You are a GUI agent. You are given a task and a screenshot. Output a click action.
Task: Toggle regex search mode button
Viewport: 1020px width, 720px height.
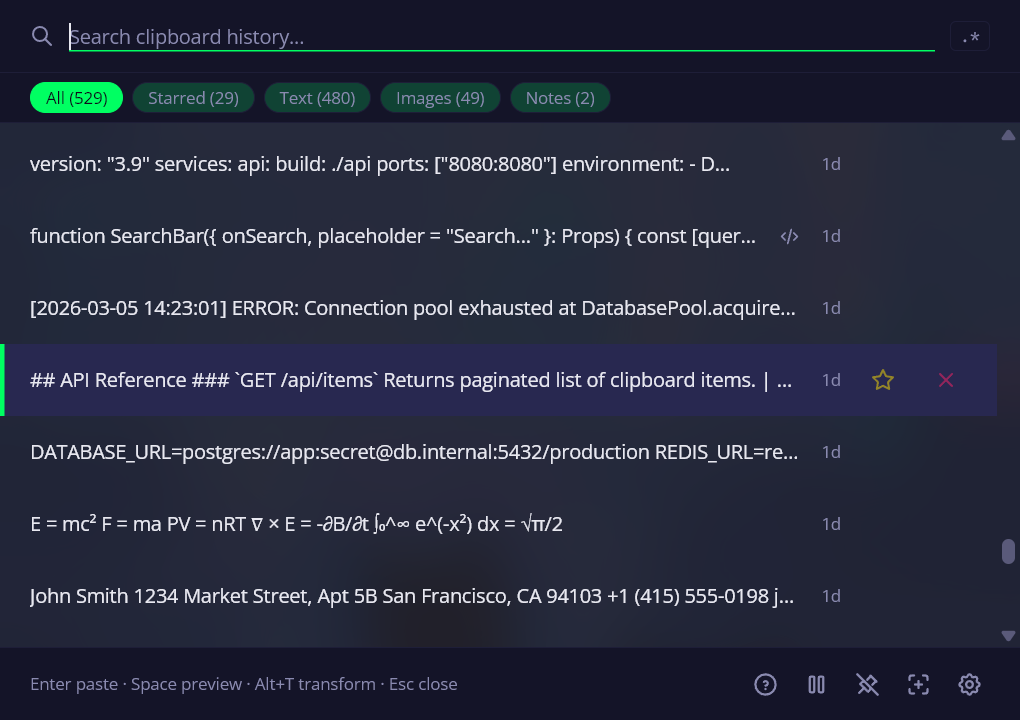pos(969,37)
